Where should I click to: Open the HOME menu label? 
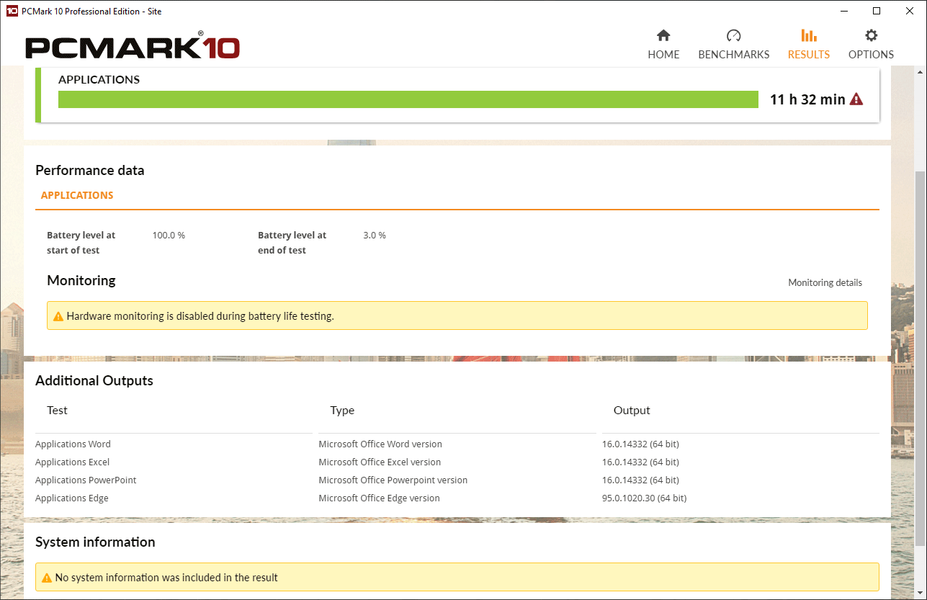tap(663, 54)
